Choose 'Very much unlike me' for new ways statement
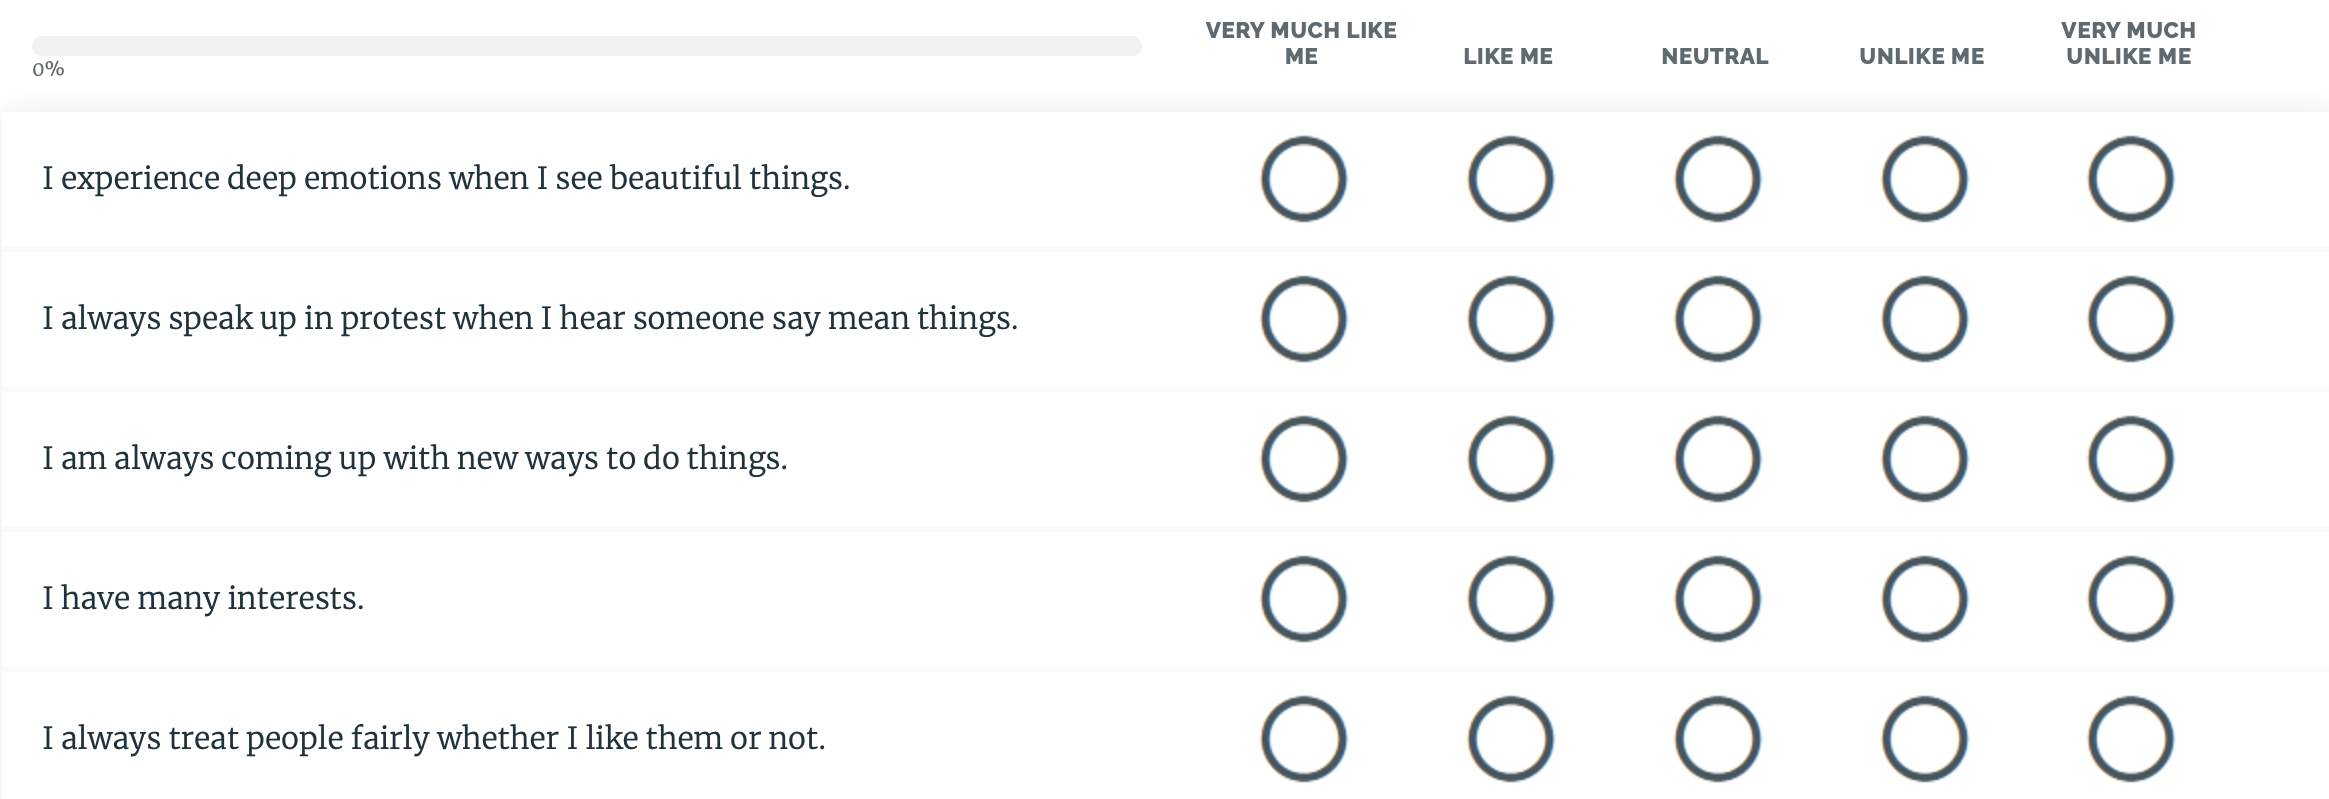Image resolution: width=2329 pixels, height=799 pixels. tap(2130, 459)
